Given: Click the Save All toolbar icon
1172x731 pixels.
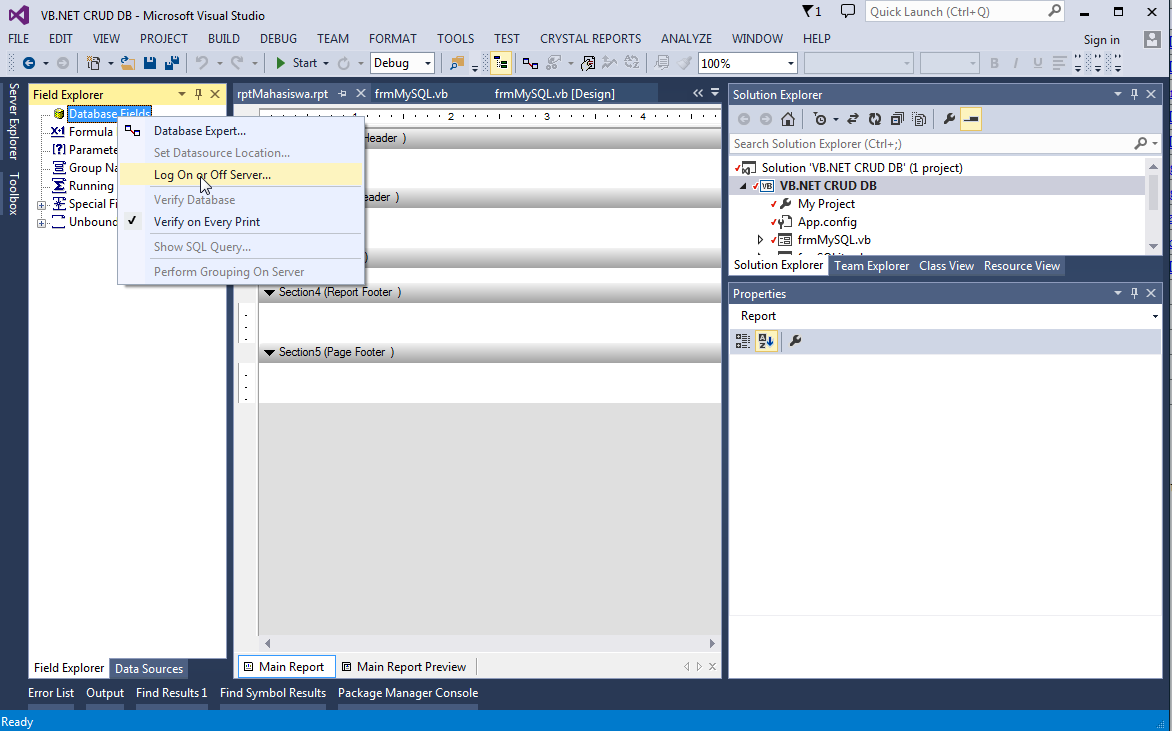Looking at the screenshot, I should pos(172,64).
